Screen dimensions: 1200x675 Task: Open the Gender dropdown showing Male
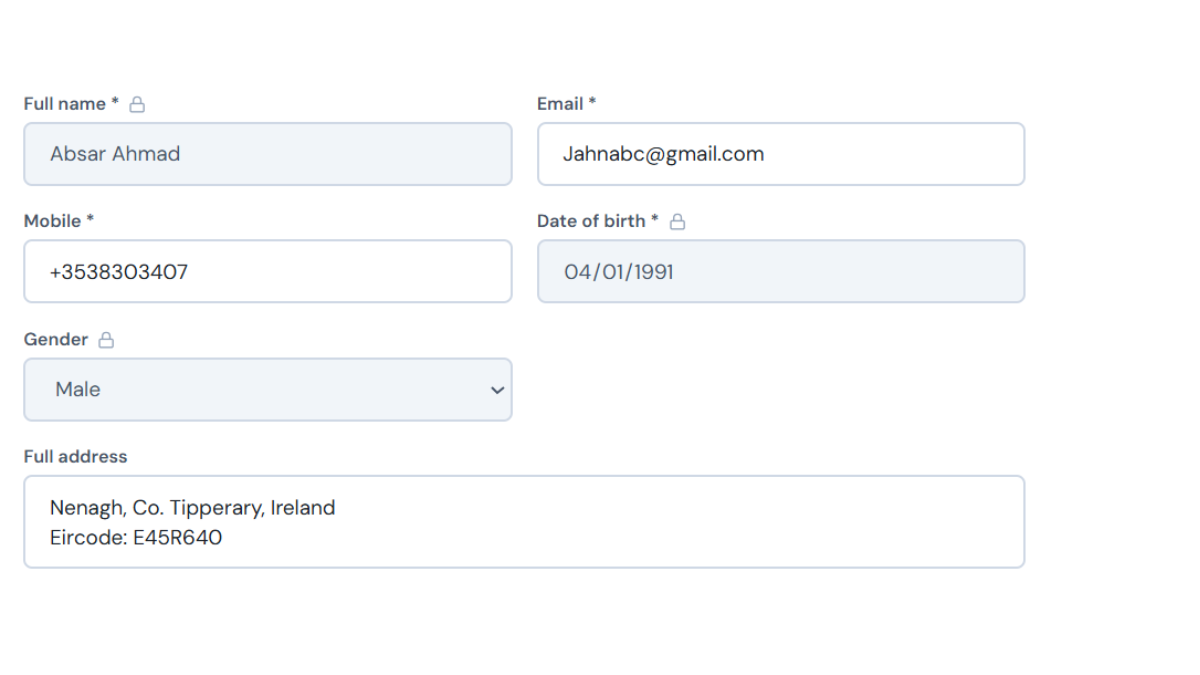(x=268, y=390)
